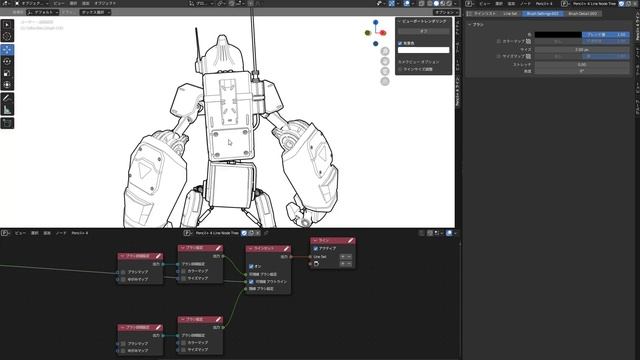
Task: Select the Annotate pencil tool
Action: (x=7, y=98)
